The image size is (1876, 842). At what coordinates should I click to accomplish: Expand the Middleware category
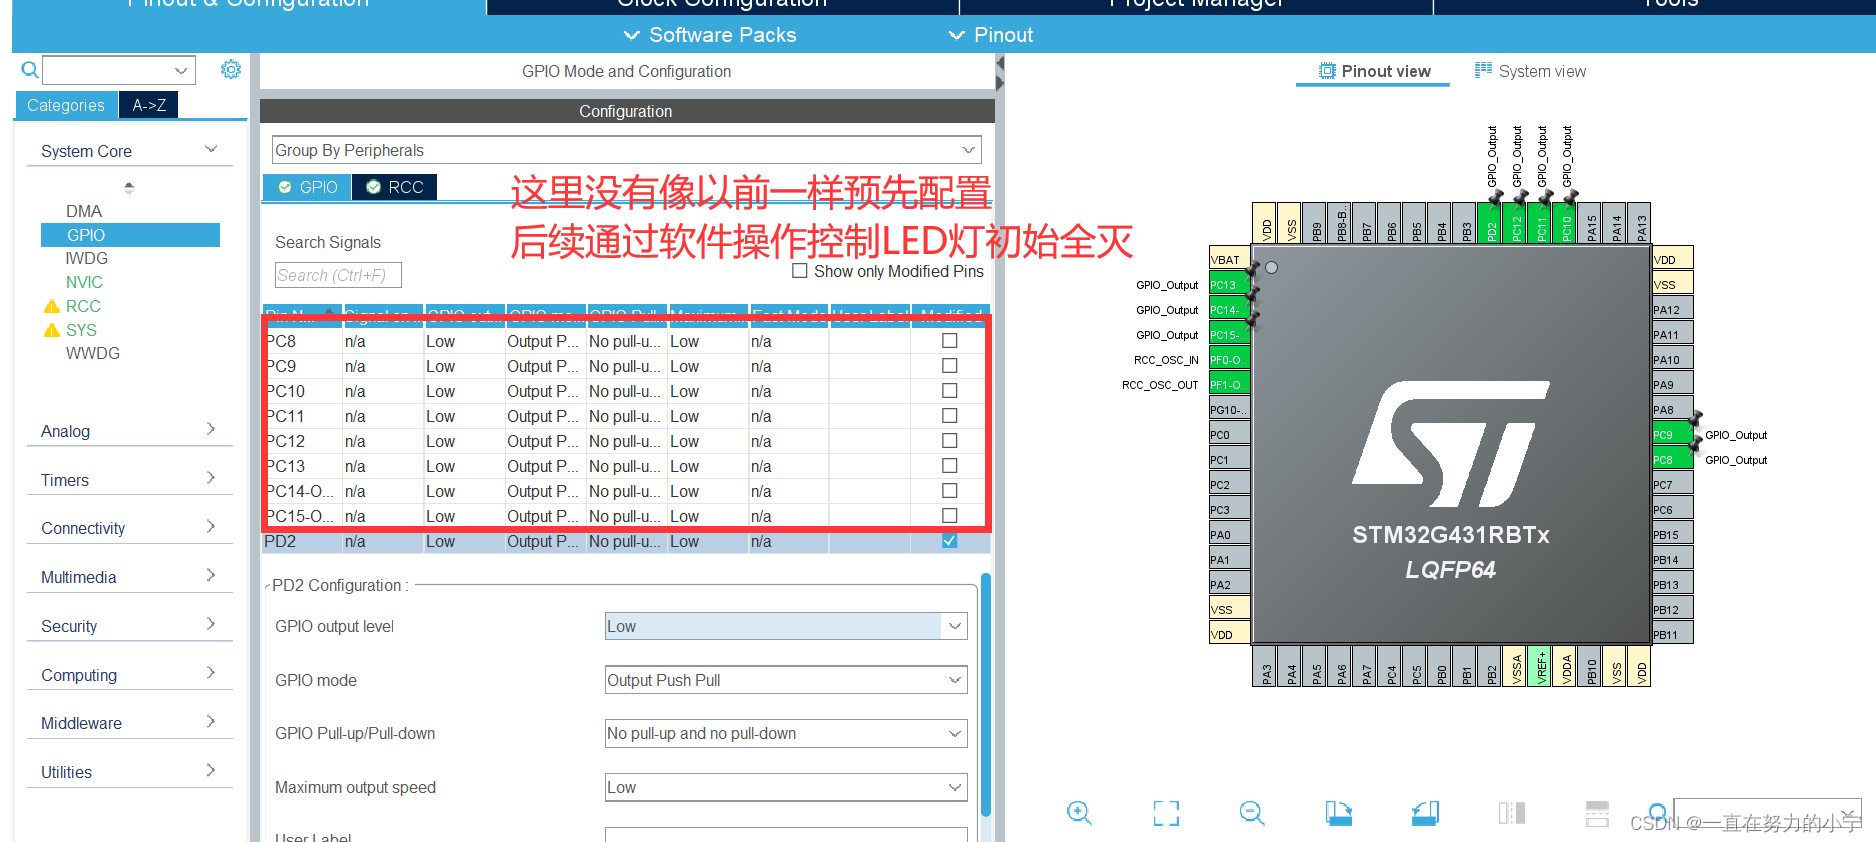pos(129,723)
